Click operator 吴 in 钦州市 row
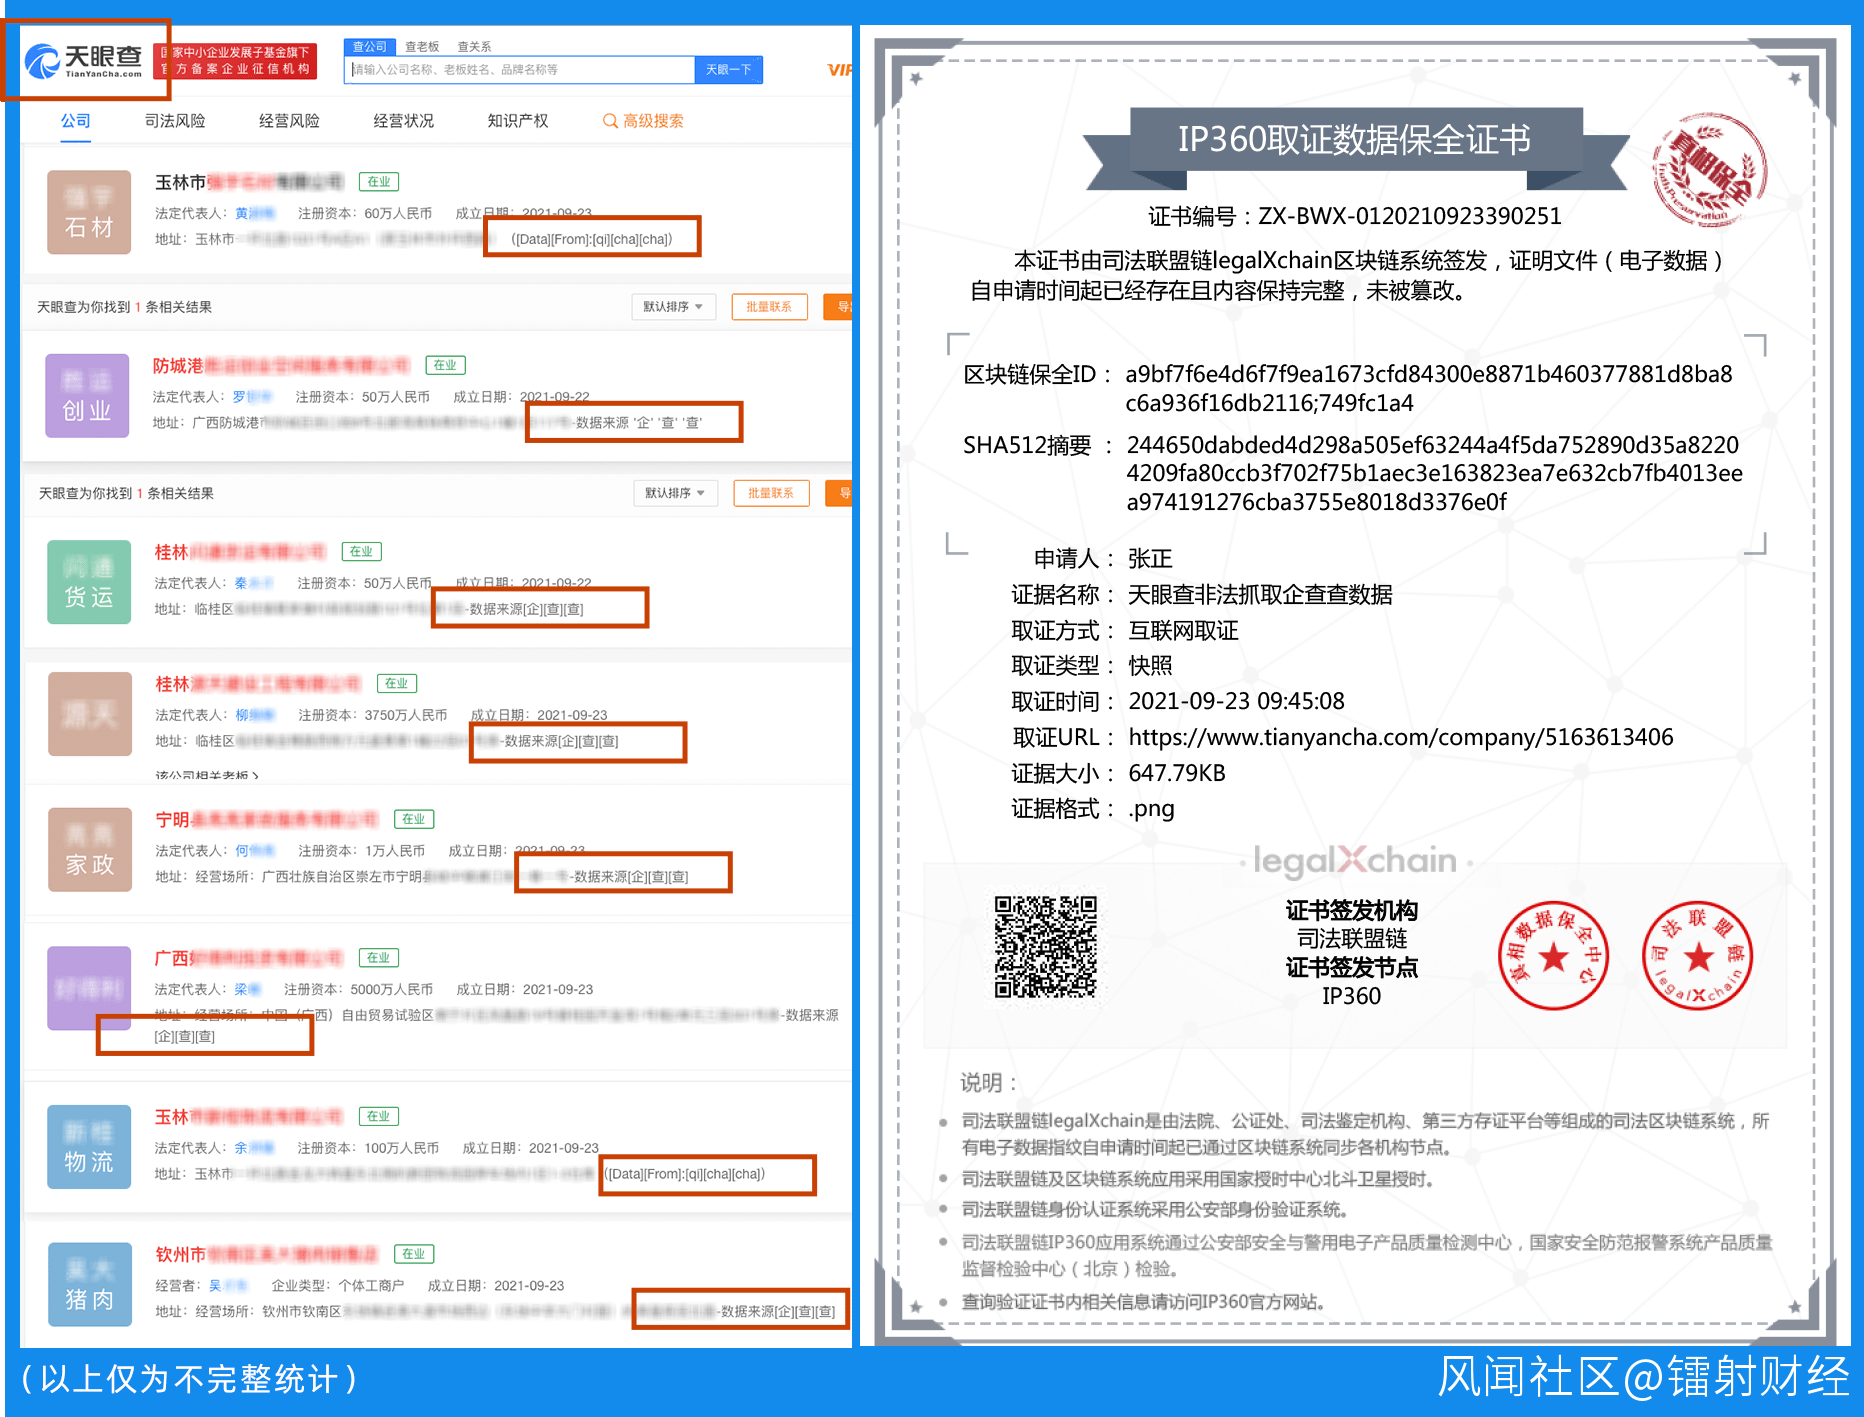 point(228,1286)
